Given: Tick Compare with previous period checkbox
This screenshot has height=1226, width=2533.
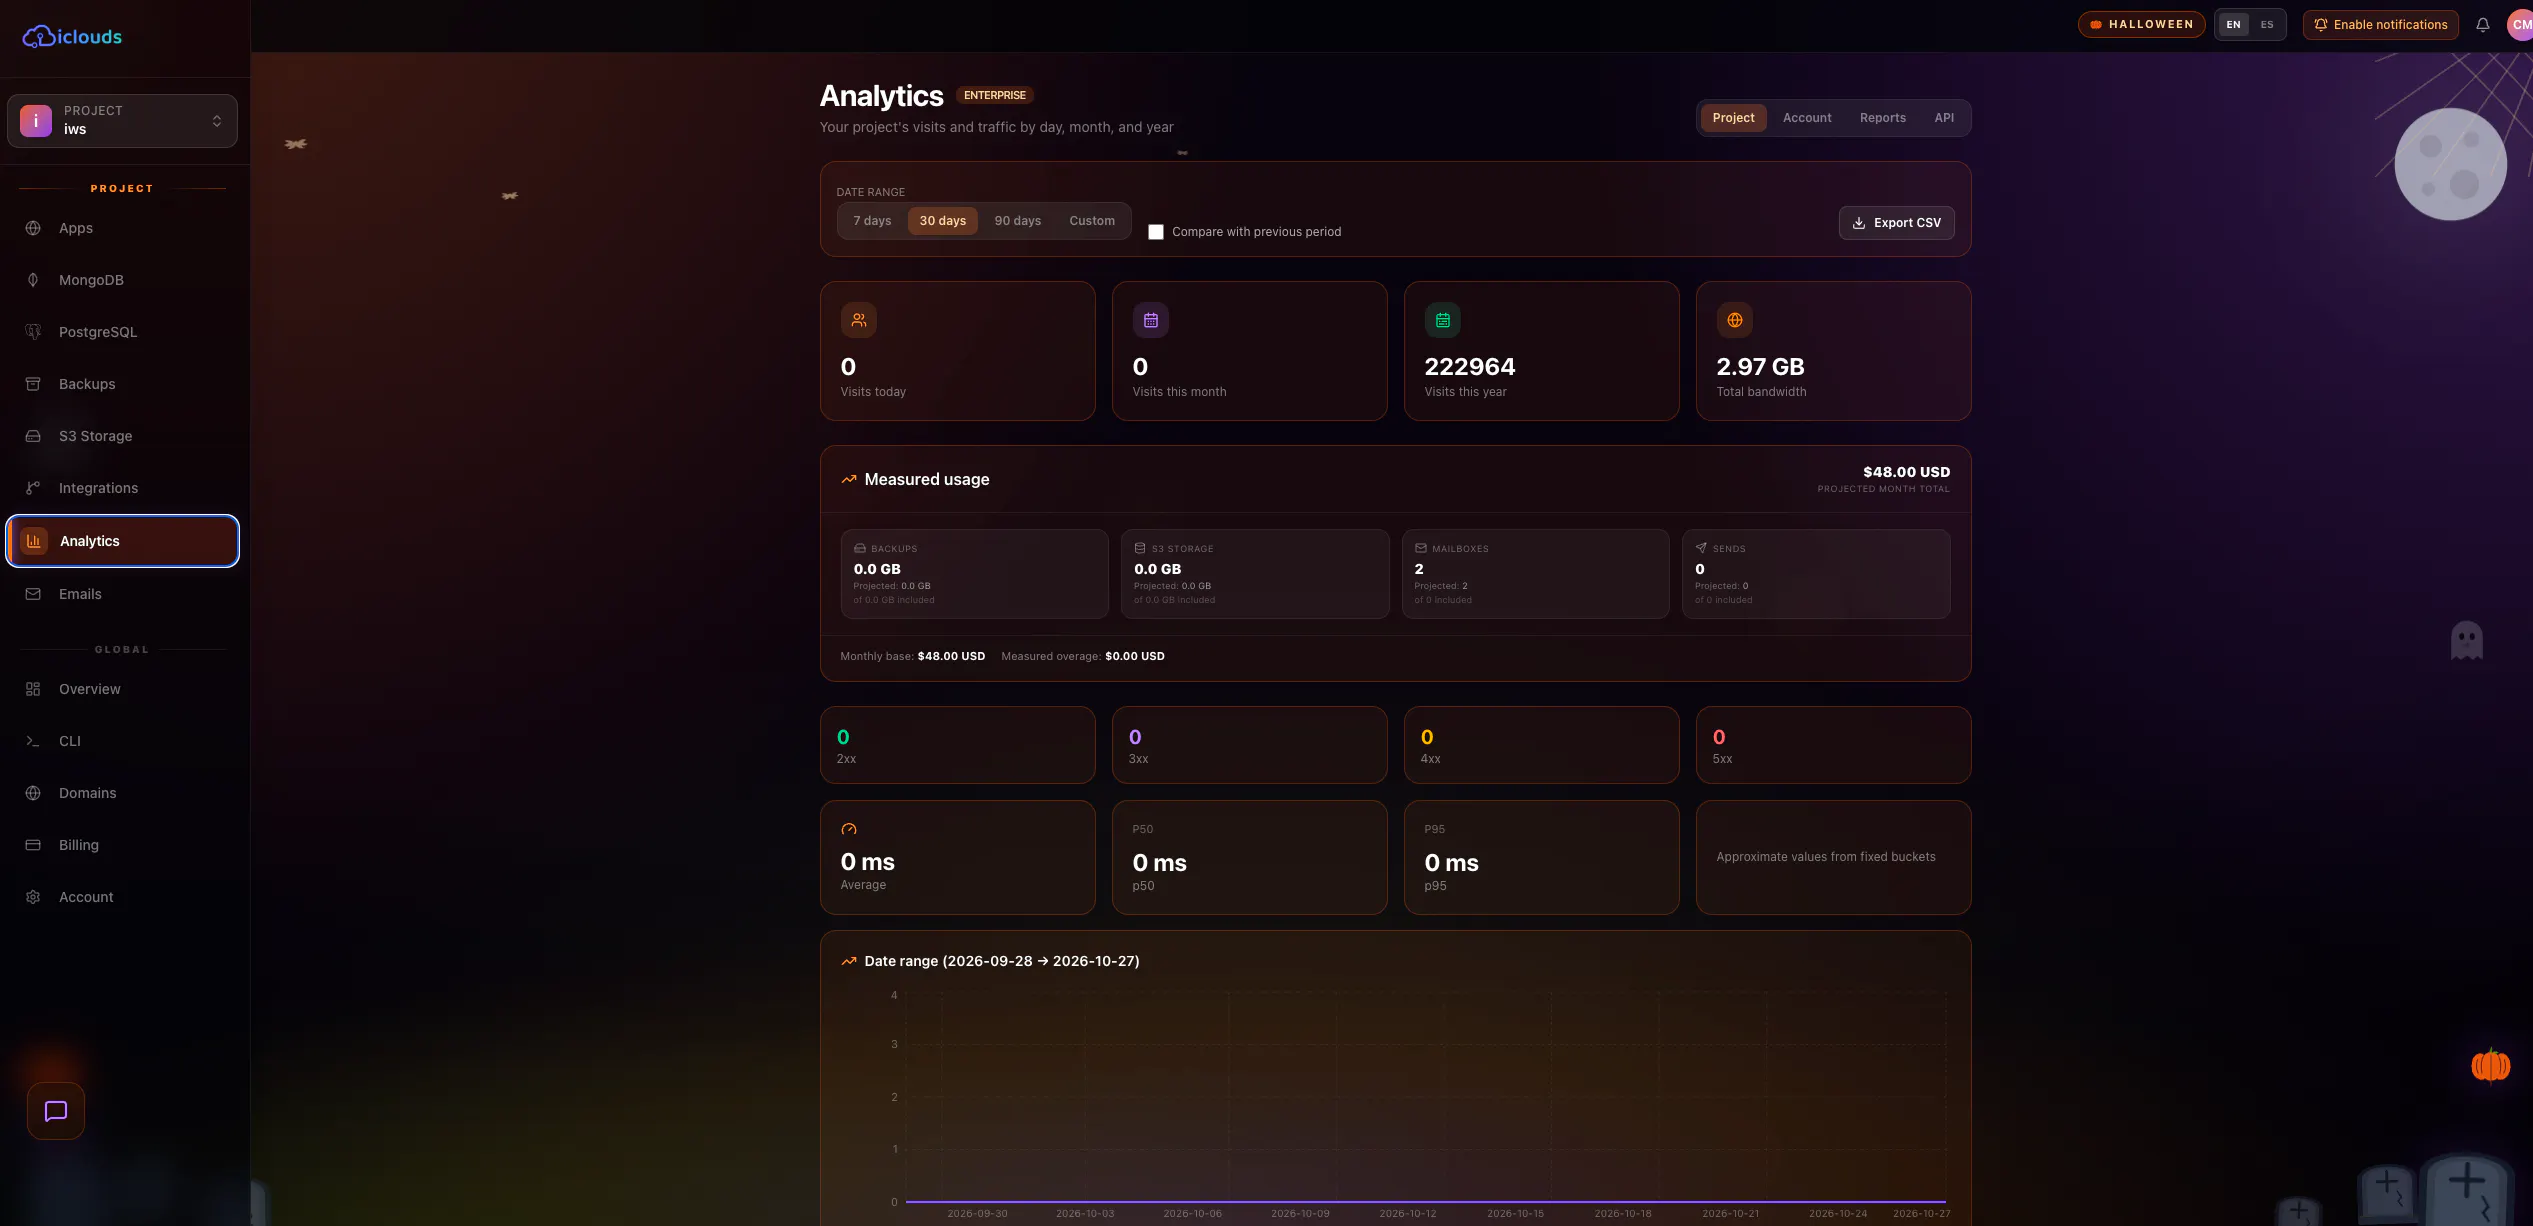Looking at the screenshot, I should point(1156,232).
